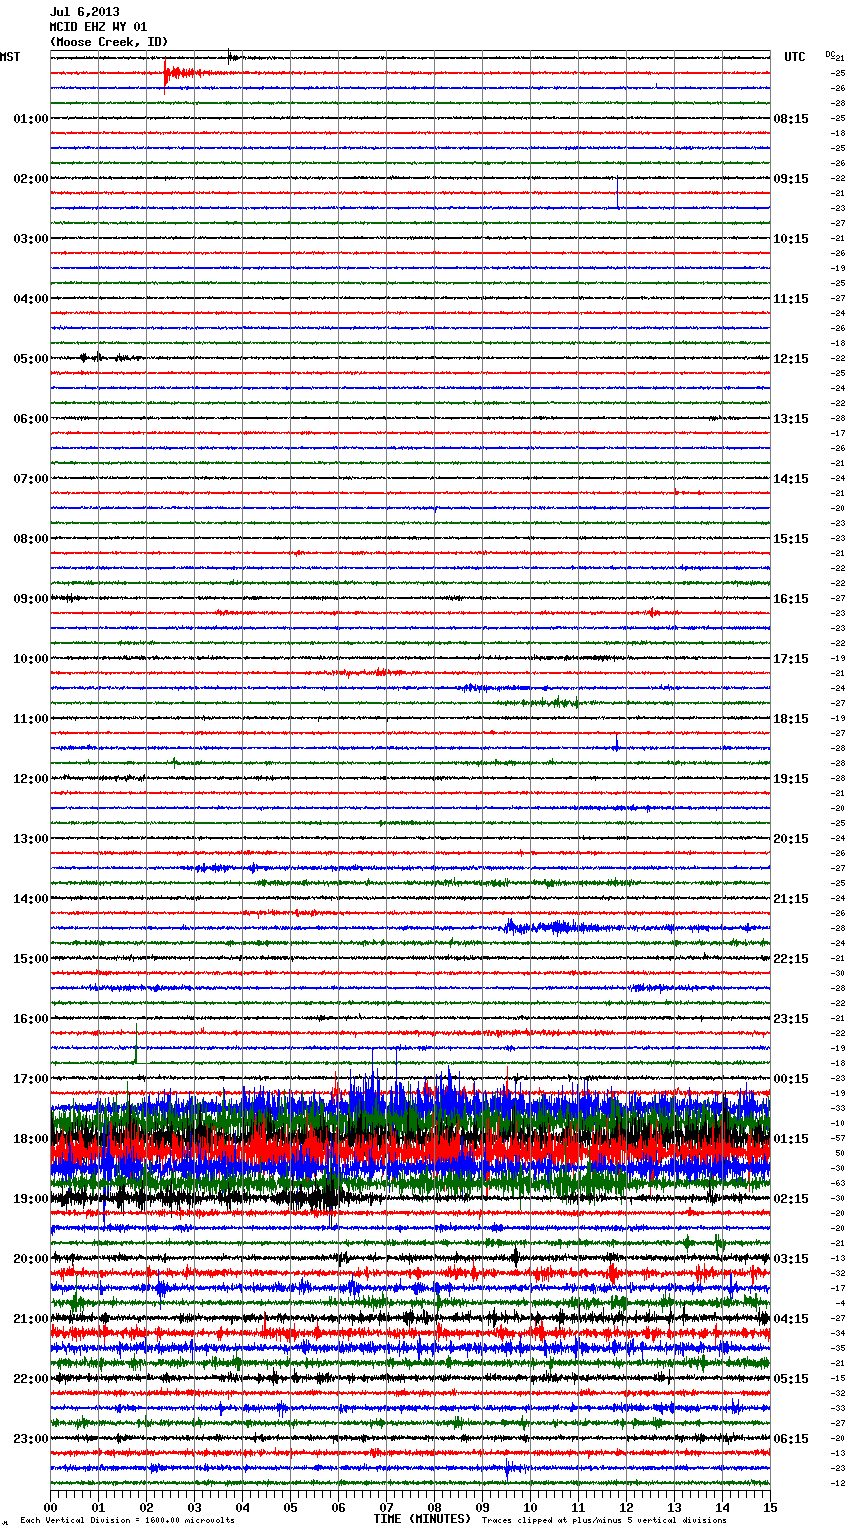Select the '23:00' MST hour label

coord(30,1439)
